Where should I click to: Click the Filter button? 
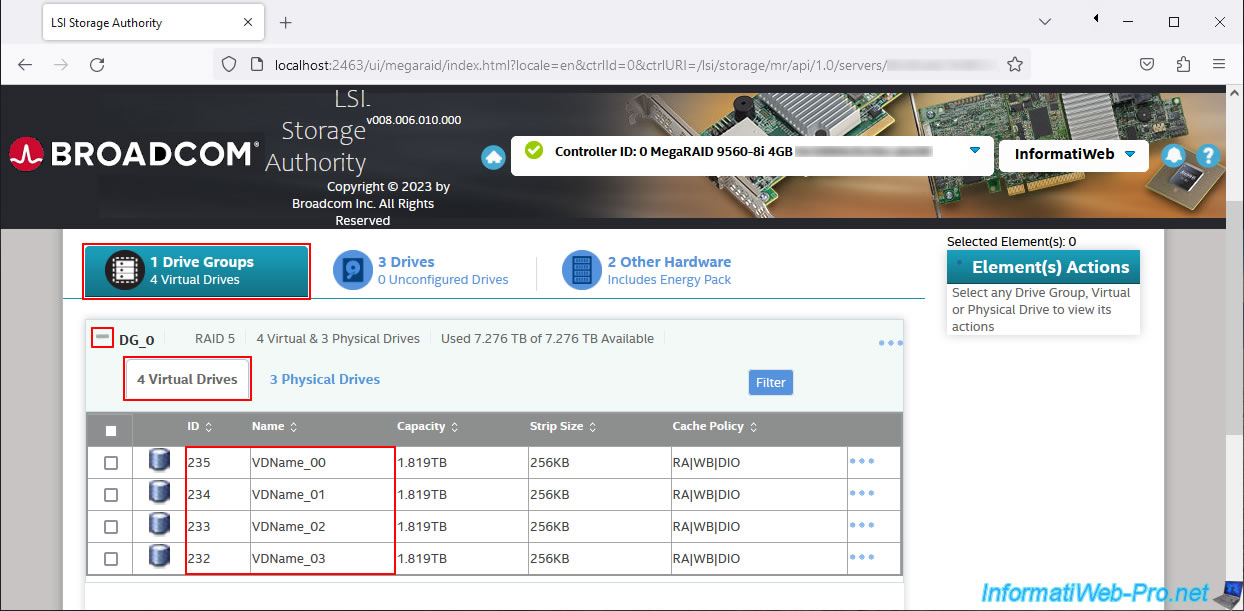click(771, 382)
